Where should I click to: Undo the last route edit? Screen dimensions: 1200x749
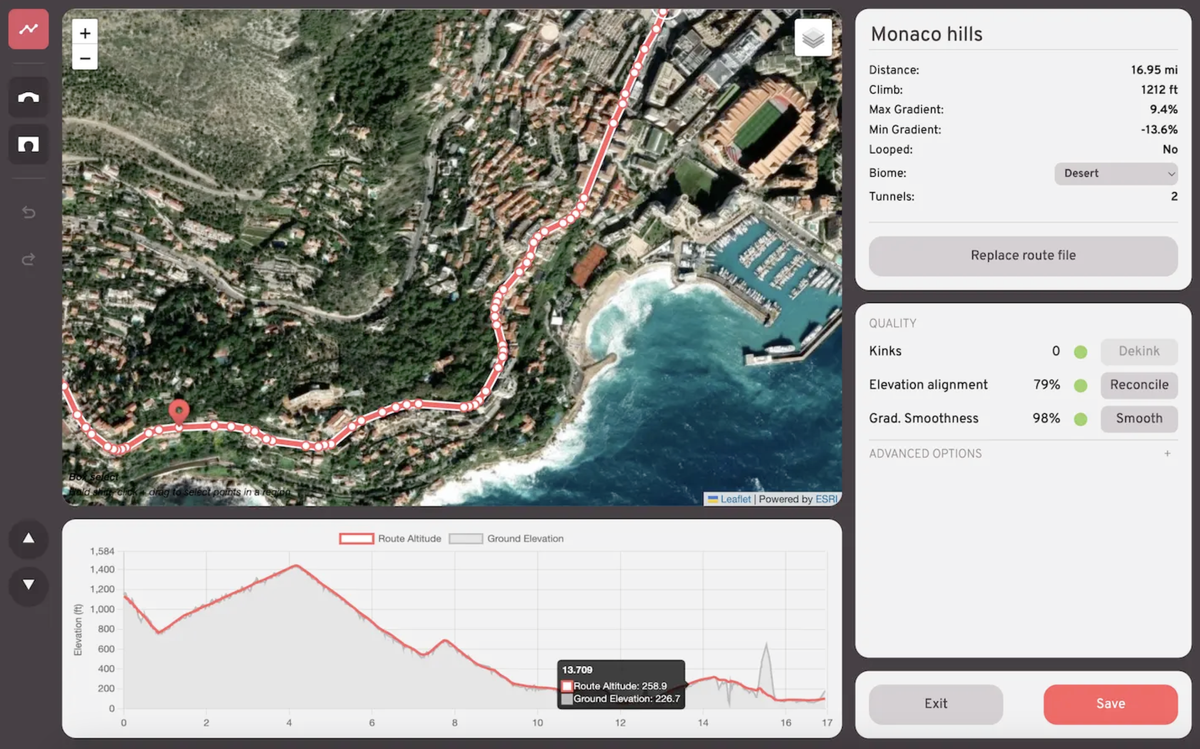coord(28,212)
